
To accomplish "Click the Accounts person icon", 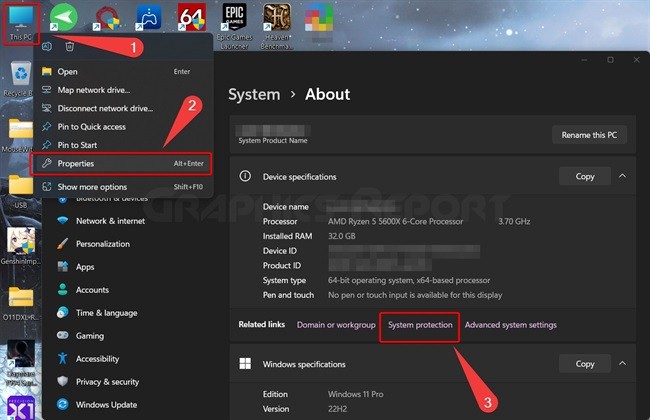I will point(63,289).
